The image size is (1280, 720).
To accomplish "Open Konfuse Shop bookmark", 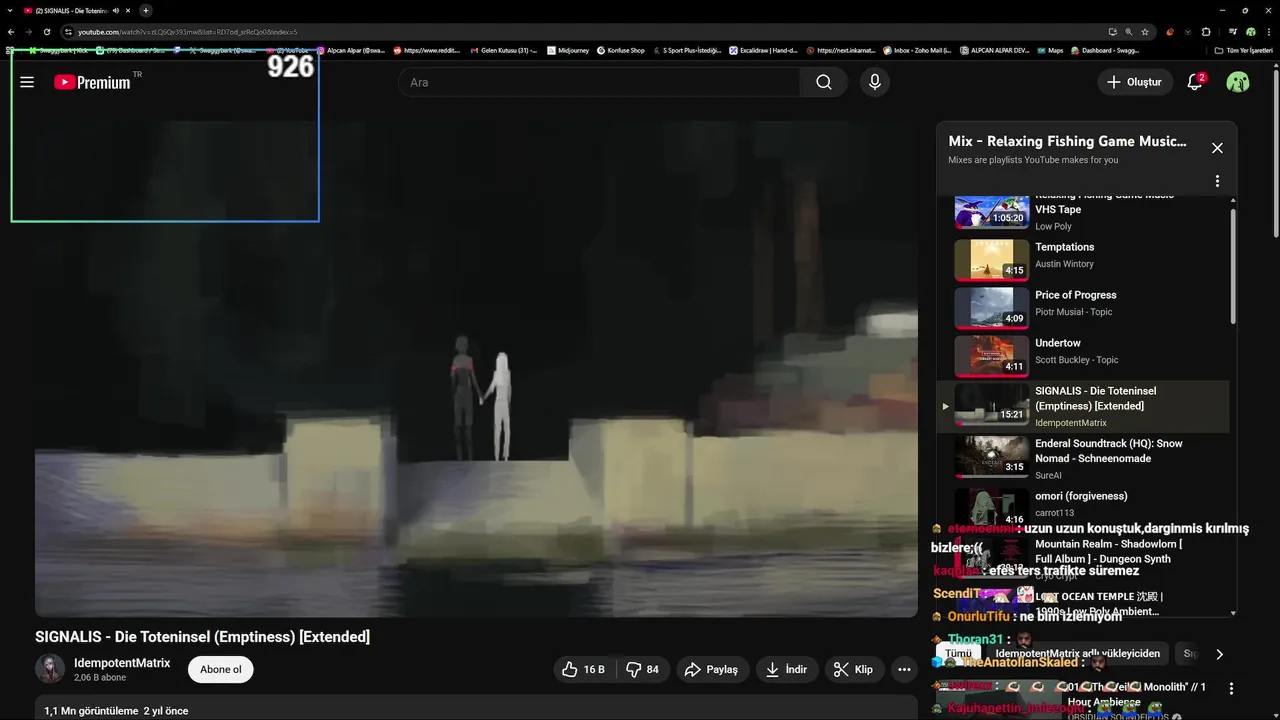I will coord(621,50).
